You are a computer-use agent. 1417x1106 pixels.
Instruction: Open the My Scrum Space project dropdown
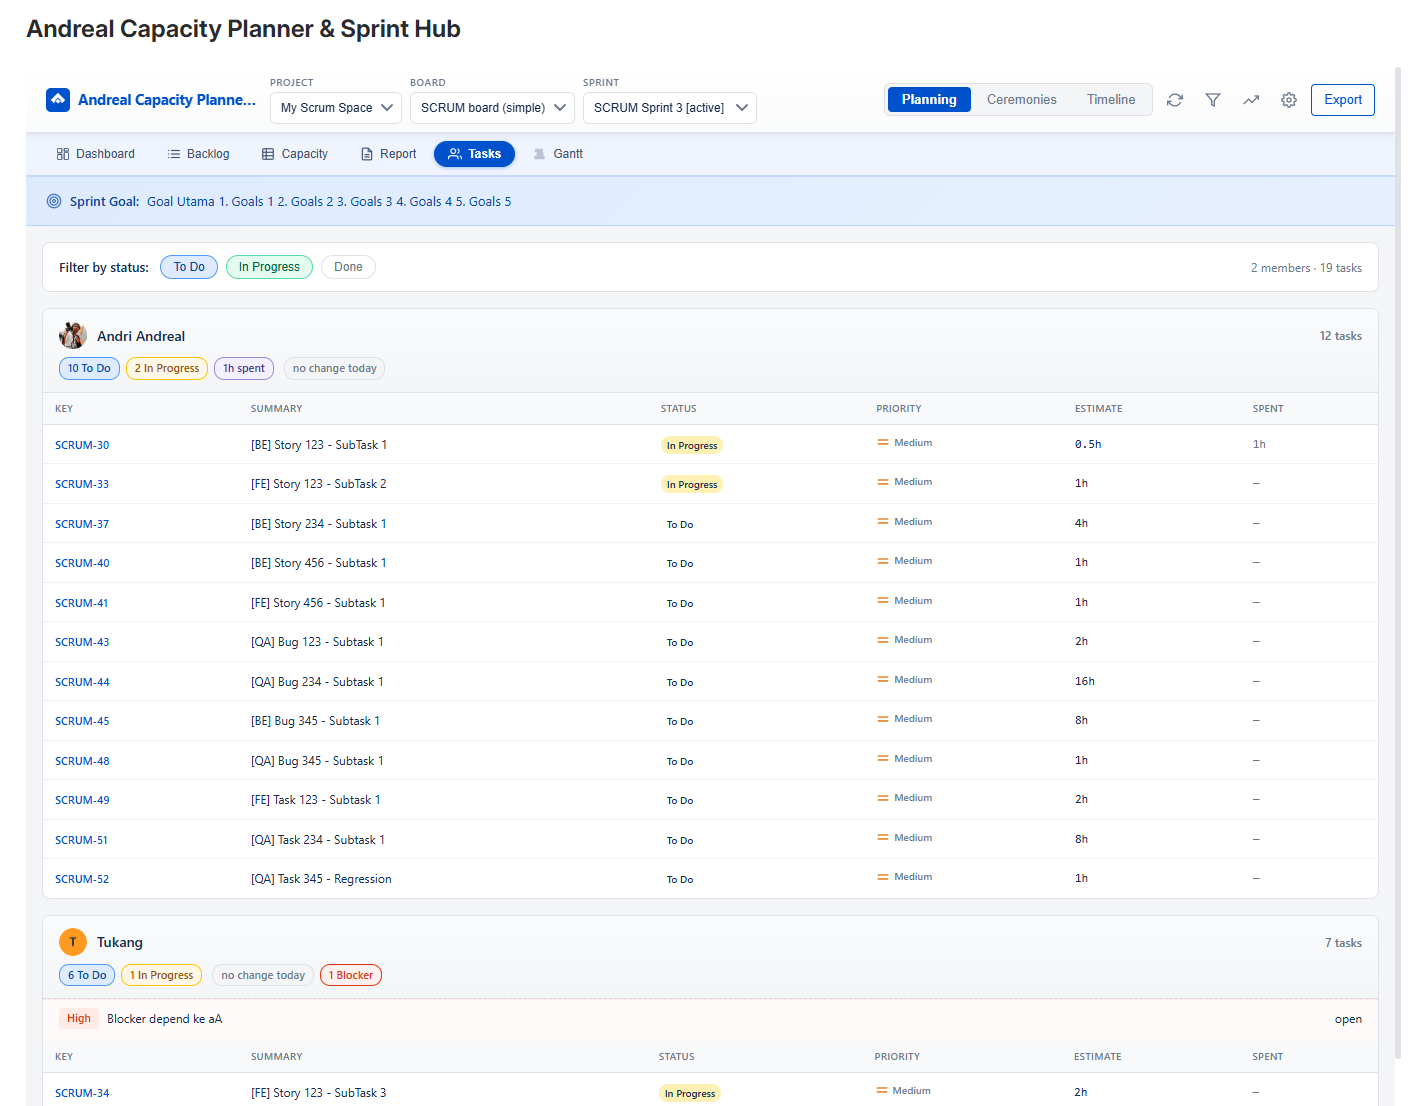(x=335, y=107)
